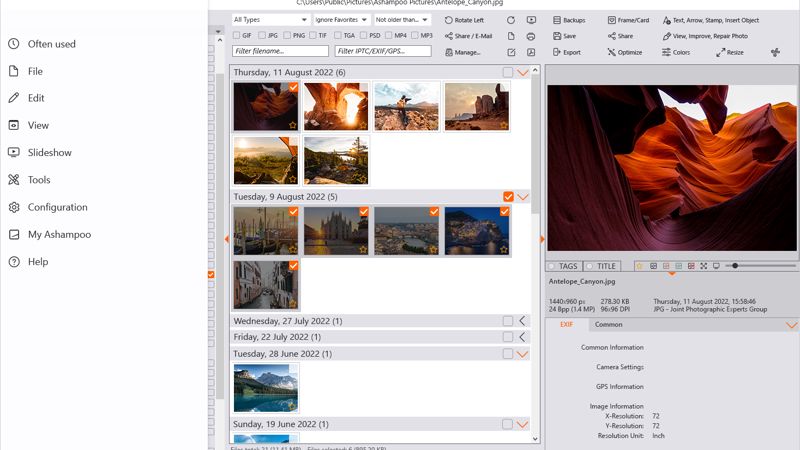Open the Often used menu
The image size is (800, 450).
[x=42, y=44]
